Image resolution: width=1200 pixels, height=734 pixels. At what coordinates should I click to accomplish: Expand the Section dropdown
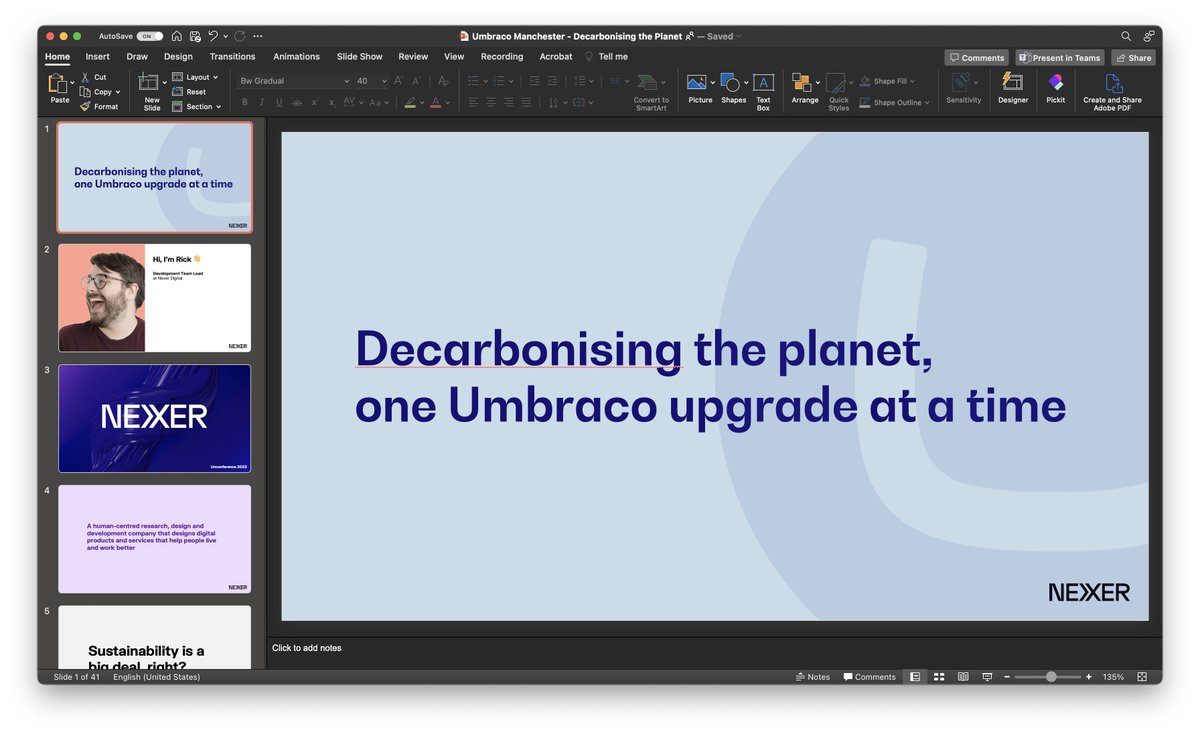tap(196, 106)
